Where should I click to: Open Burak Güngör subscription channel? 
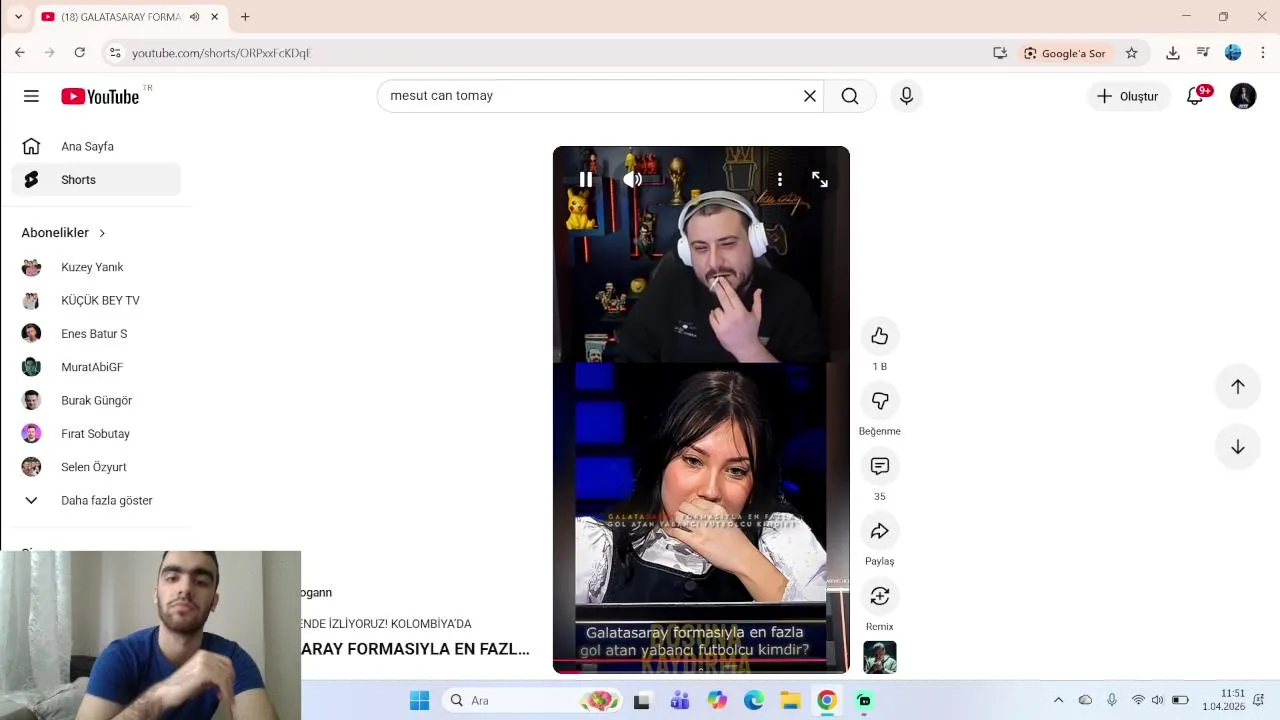tap(96, 400)
